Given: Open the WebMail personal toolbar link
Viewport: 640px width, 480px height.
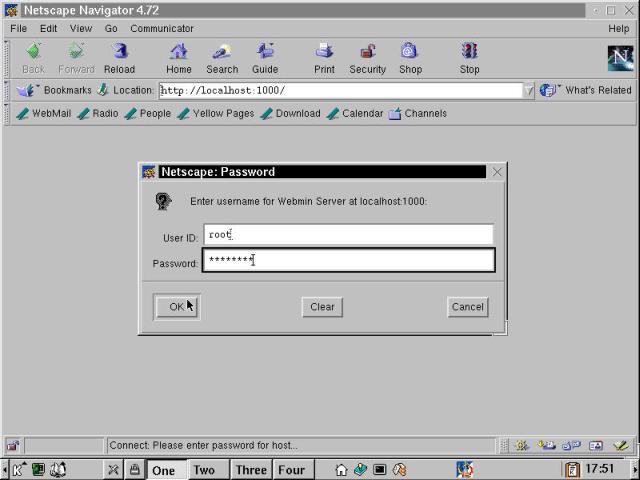Looking at the screenshot, I should (x=44, y=113).
